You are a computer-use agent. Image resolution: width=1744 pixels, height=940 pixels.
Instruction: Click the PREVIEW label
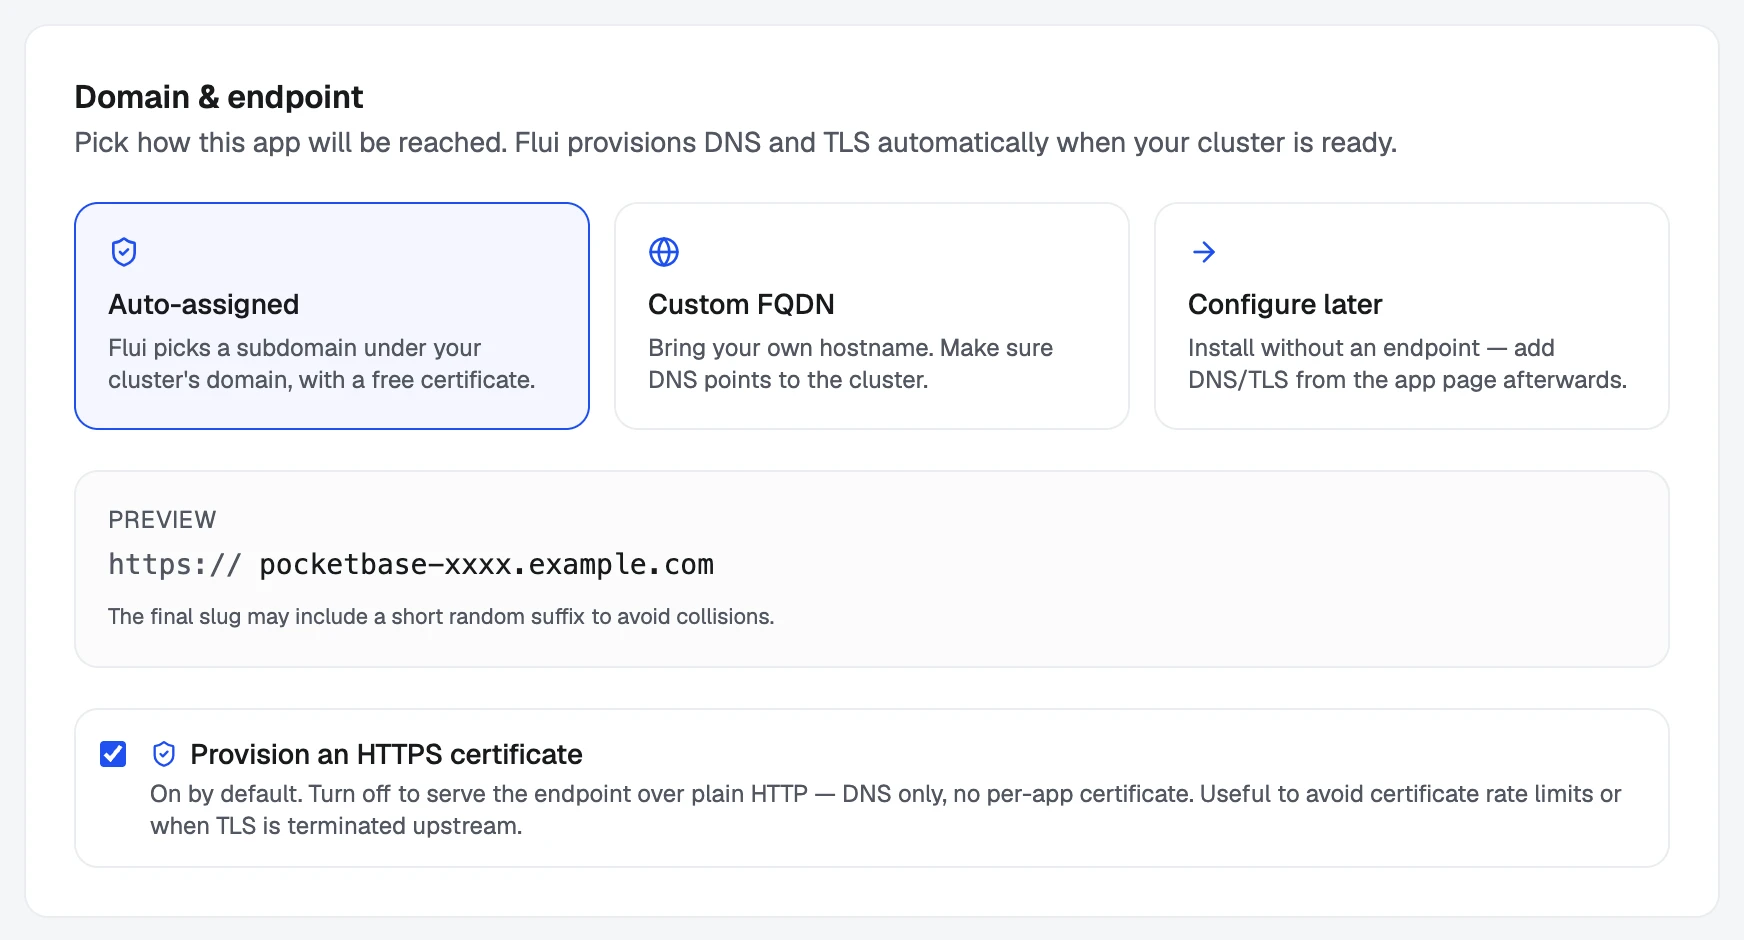162,520
